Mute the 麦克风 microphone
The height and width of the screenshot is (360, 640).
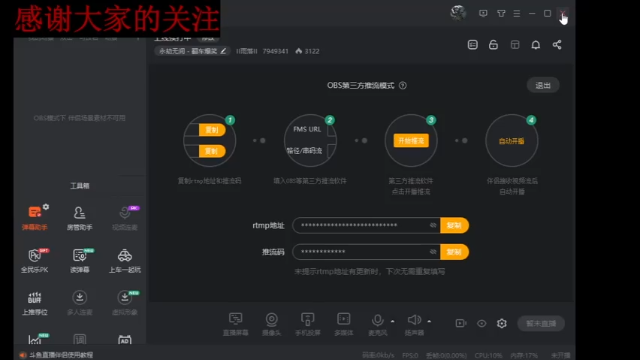378,324
